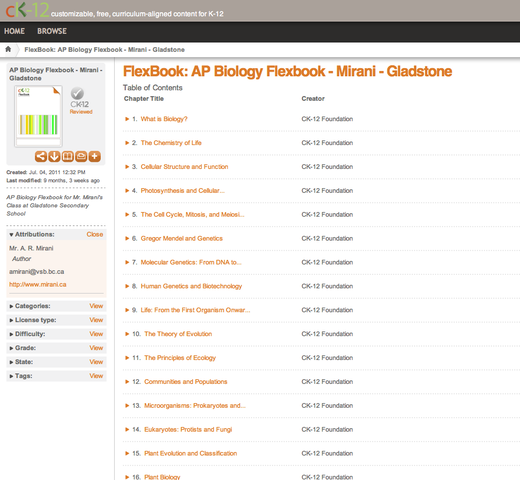Viewport: 520px width, 480px height.
Task: Open Human Genetics and Biotechnology chapter
Action: click(x=191, y=286)
